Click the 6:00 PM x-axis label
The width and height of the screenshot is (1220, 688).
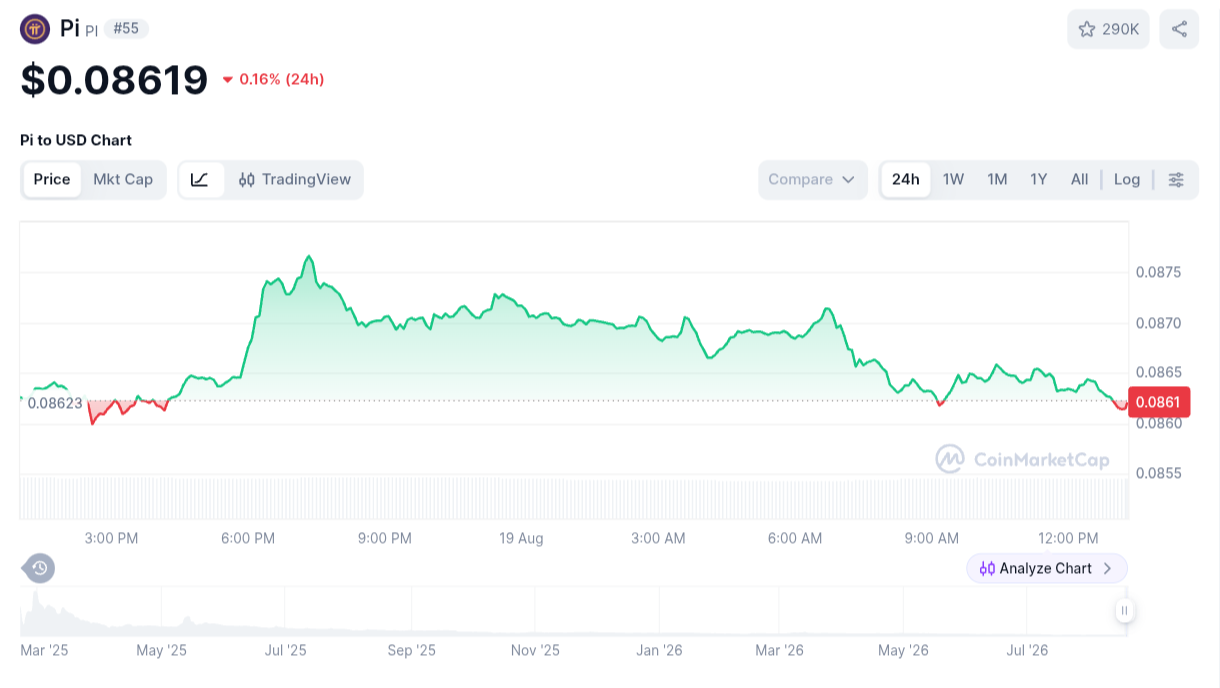(248, 538)
